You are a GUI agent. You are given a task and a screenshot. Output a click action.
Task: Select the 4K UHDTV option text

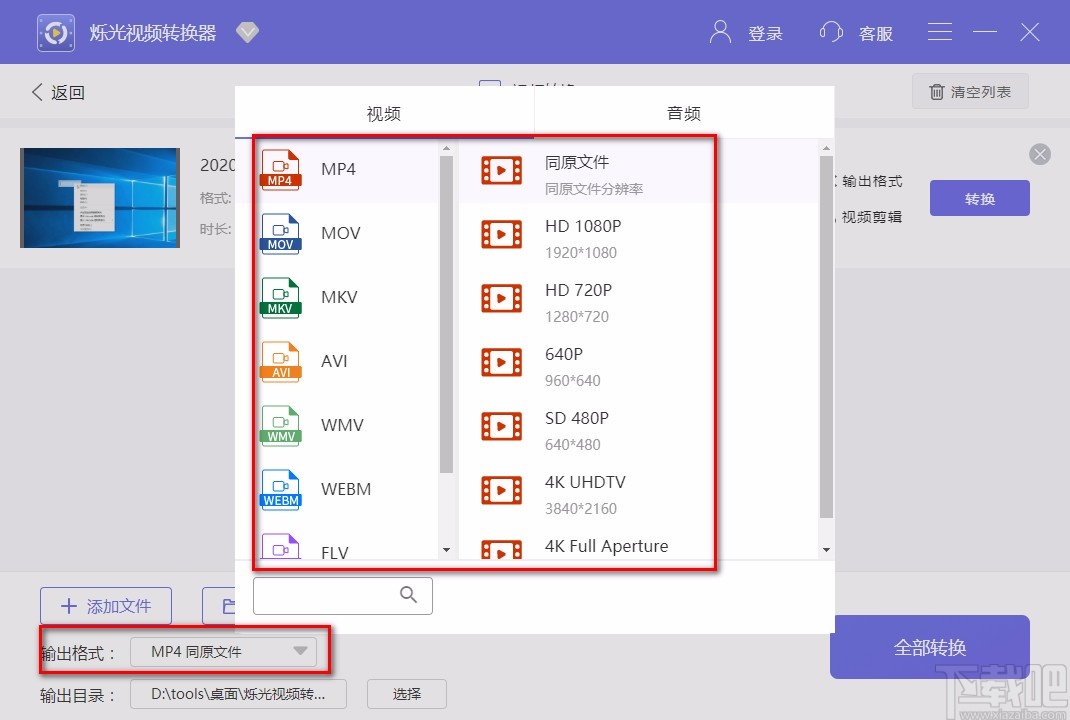coord(585,482)
